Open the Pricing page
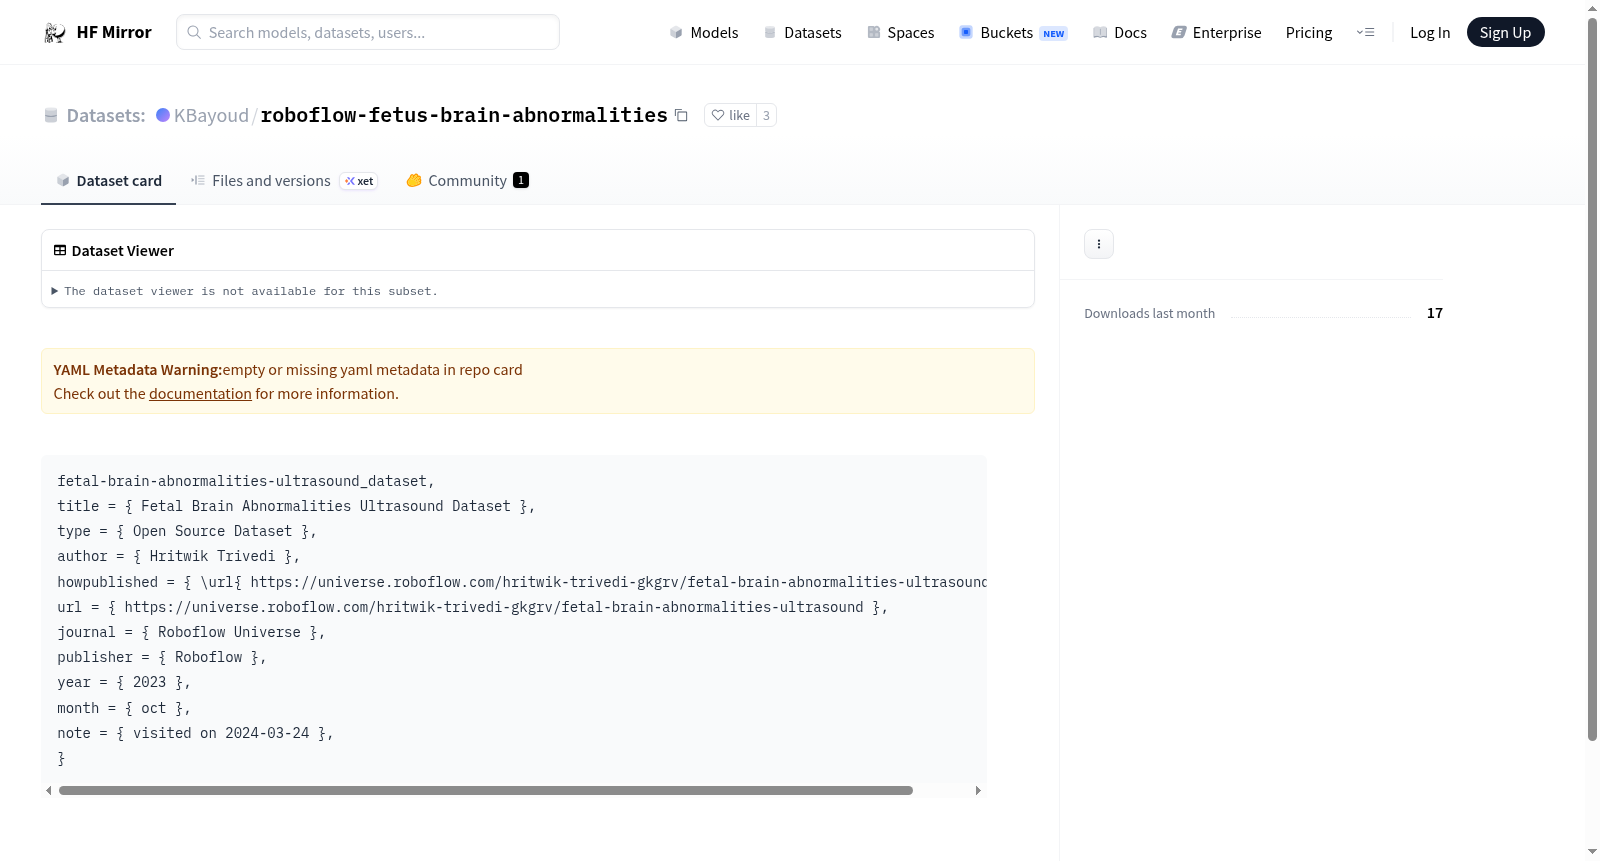 tap(1309, 33)
